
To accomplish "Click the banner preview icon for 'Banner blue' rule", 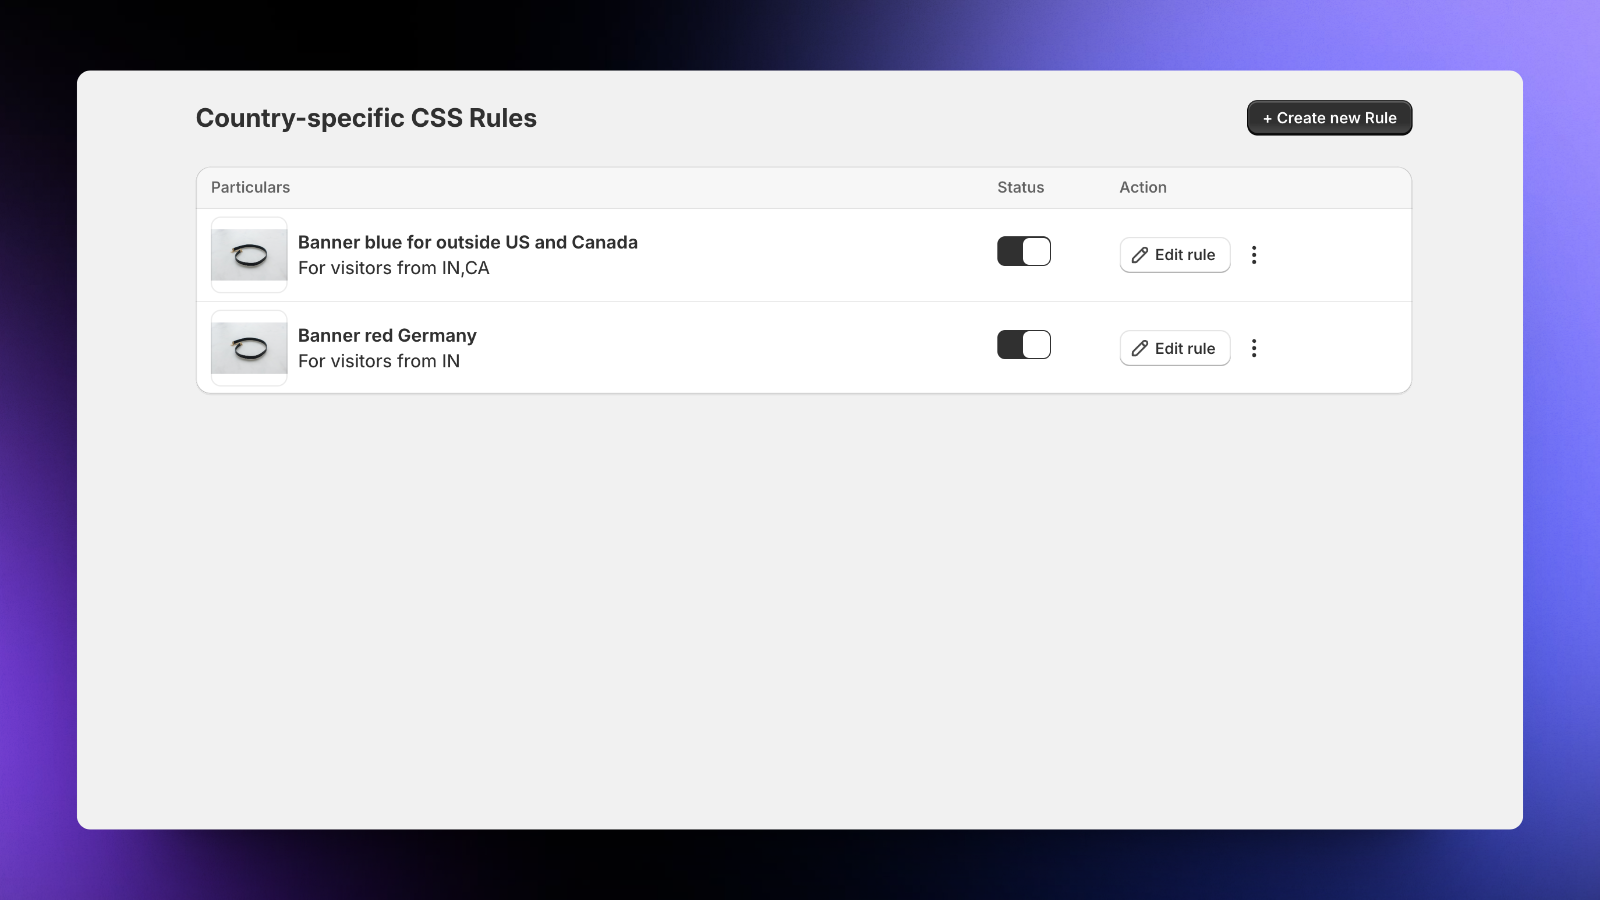I will pyautogui.click(x=248, y=254).
